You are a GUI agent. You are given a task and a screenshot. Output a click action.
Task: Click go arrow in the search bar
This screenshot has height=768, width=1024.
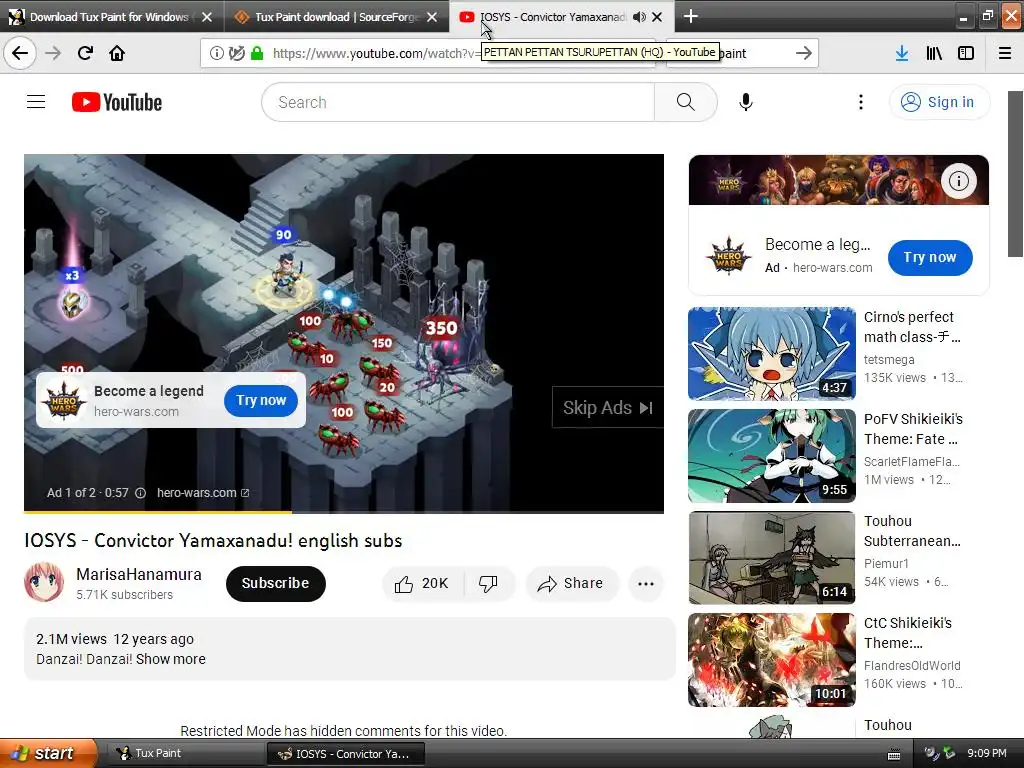point(804,53)
